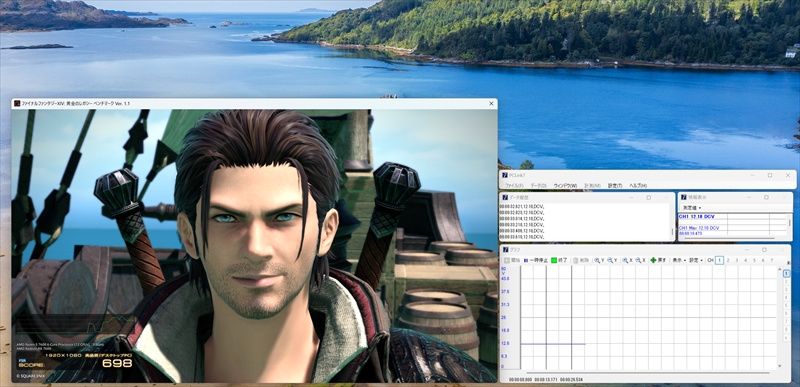The height and width of the screenshot is (387, 800).
Task: Open the ヘルプ(H) menu
Action: point(638,186)
